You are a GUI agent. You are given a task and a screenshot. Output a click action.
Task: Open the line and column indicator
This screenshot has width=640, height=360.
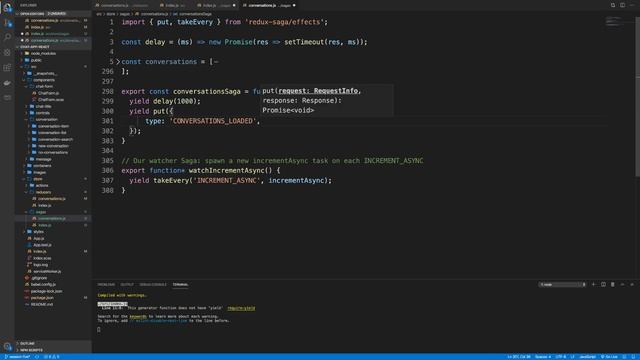[519, 357]
